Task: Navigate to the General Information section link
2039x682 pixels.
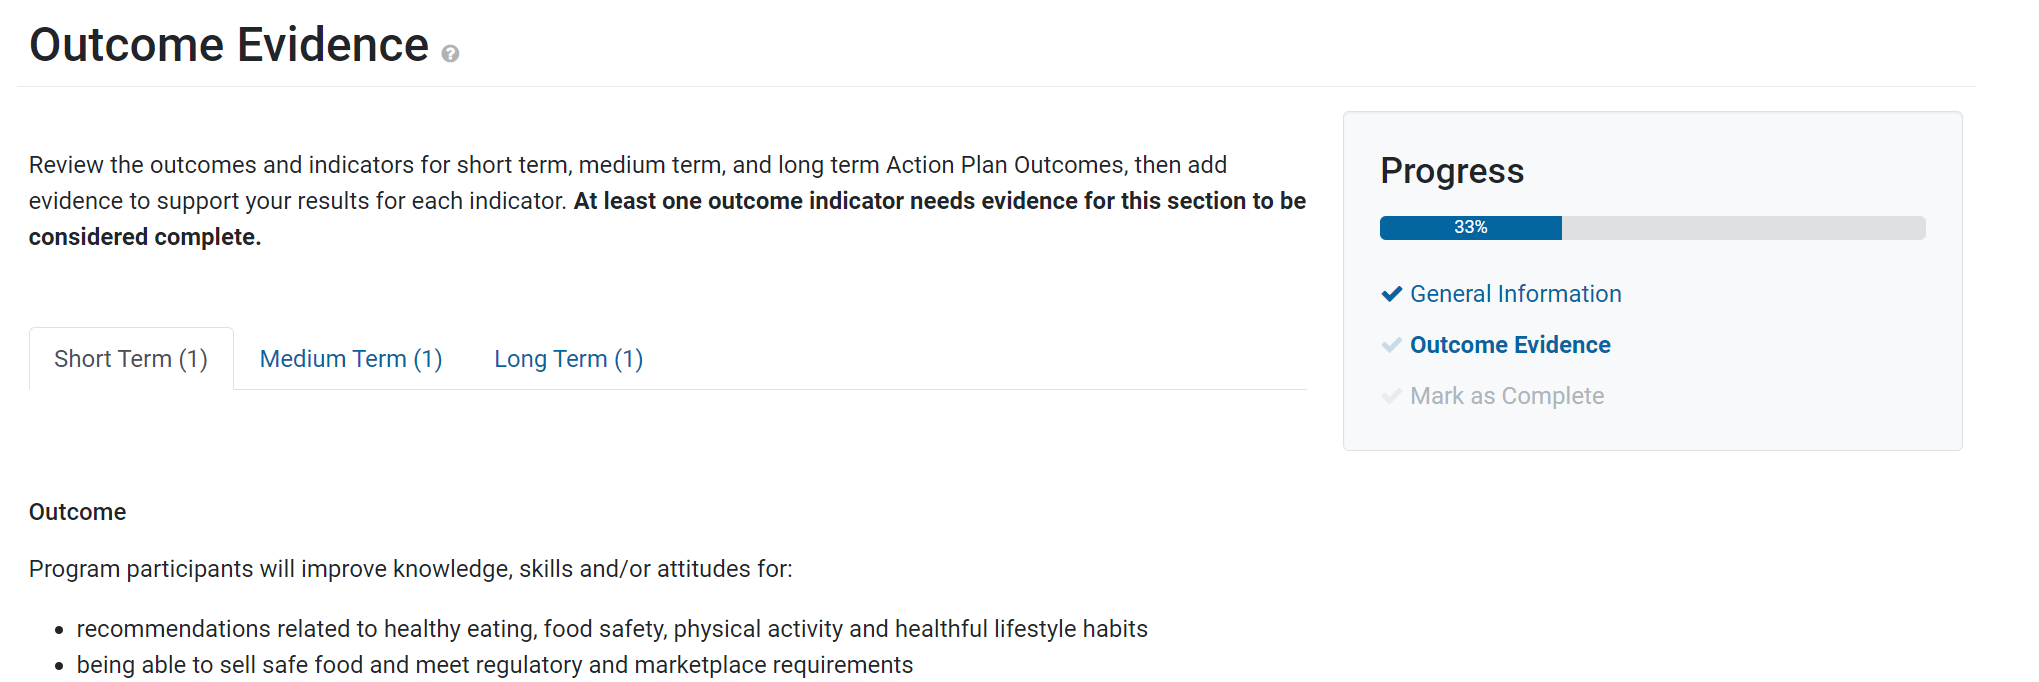Action: click(1515, 293)
